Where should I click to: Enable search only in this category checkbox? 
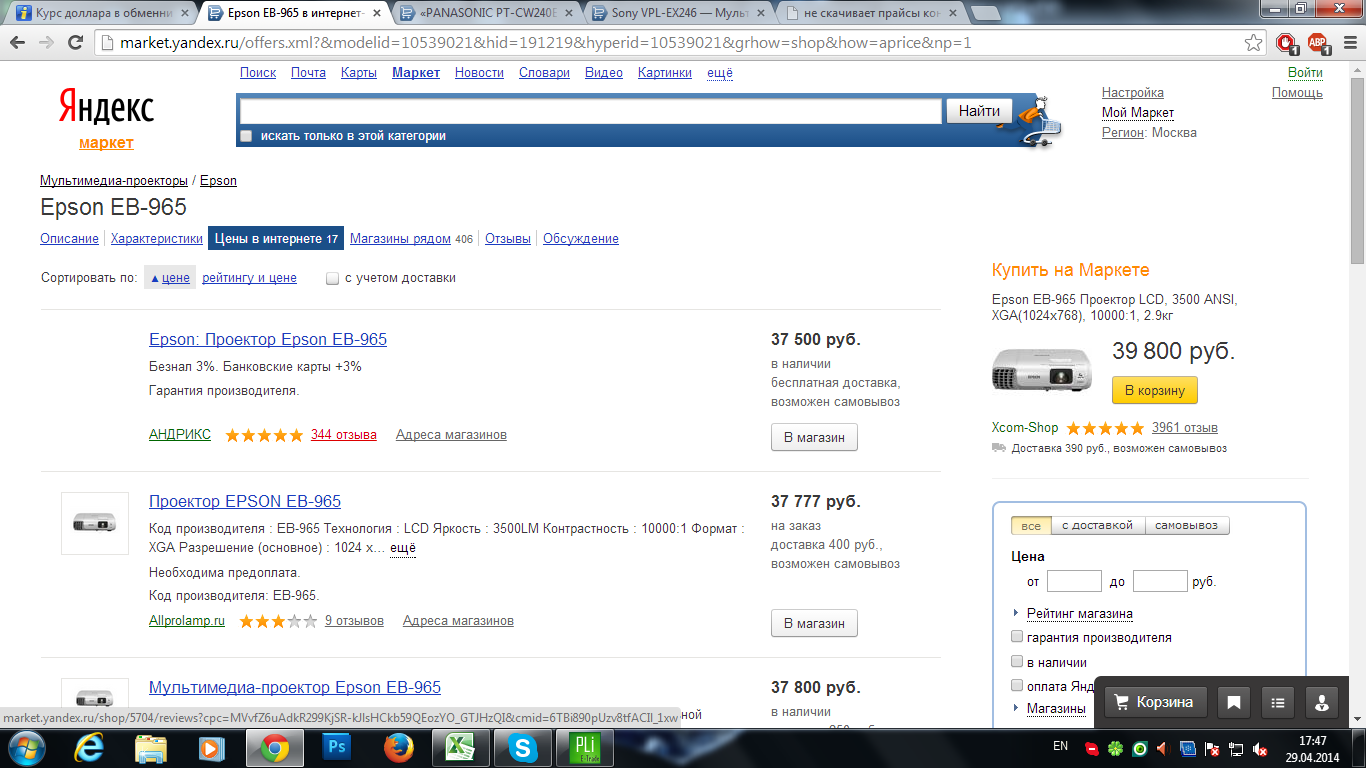(247, 136)
